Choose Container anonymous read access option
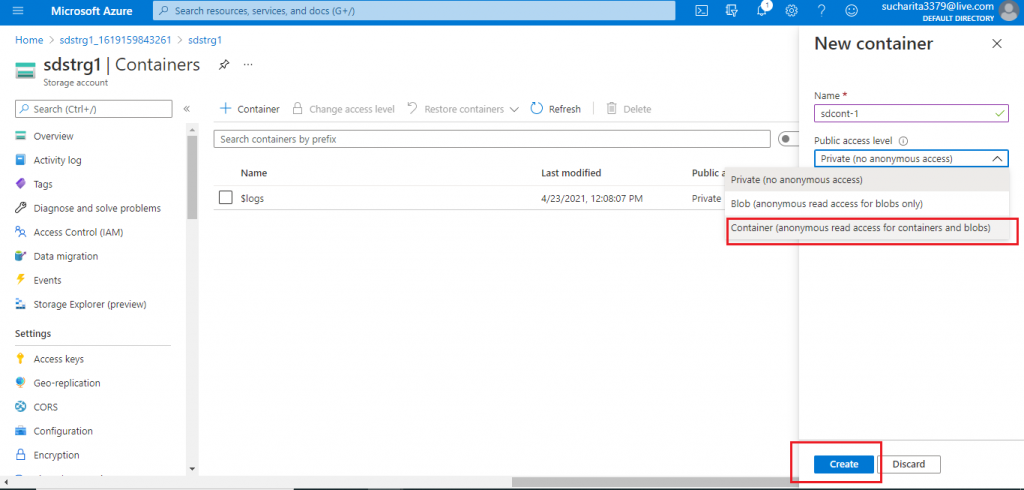Viewport: 1024px width, 490px height. click(x=868, y=228)
